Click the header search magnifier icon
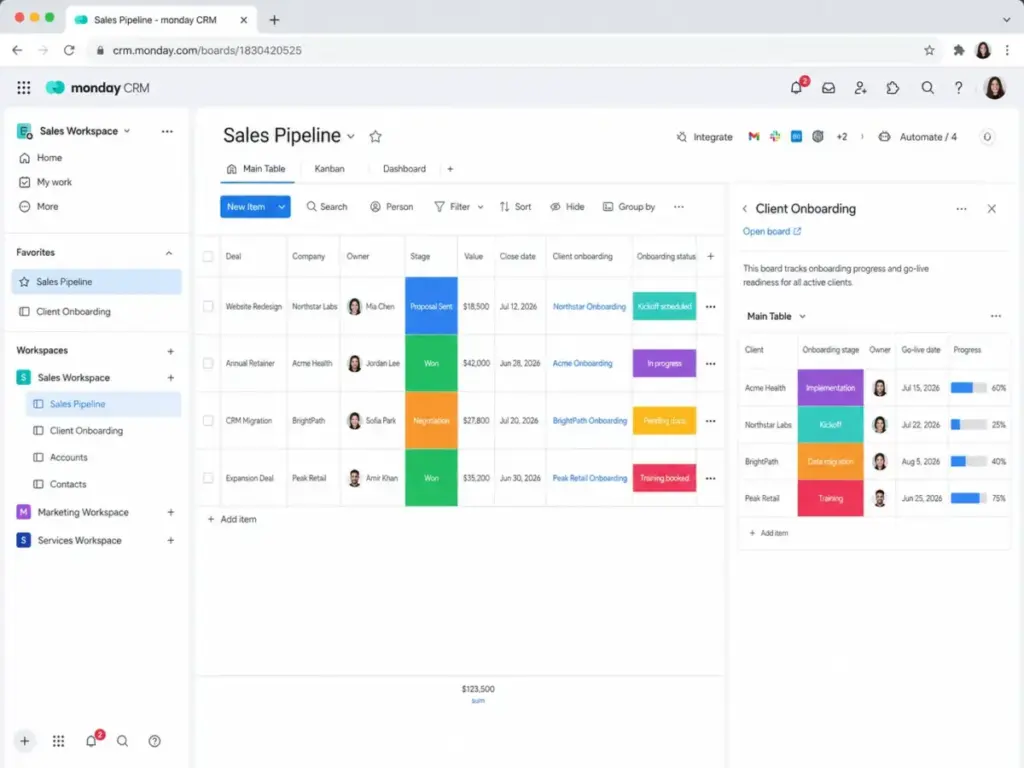 [x=927, y=88]
